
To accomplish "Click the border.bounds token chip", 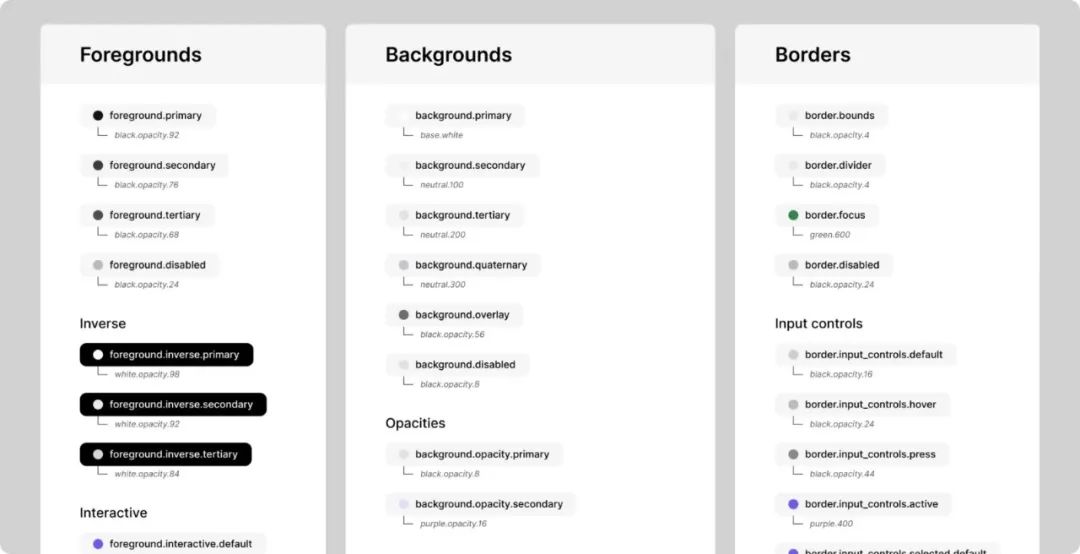I will pyautogui.click(x=831, y=116).
